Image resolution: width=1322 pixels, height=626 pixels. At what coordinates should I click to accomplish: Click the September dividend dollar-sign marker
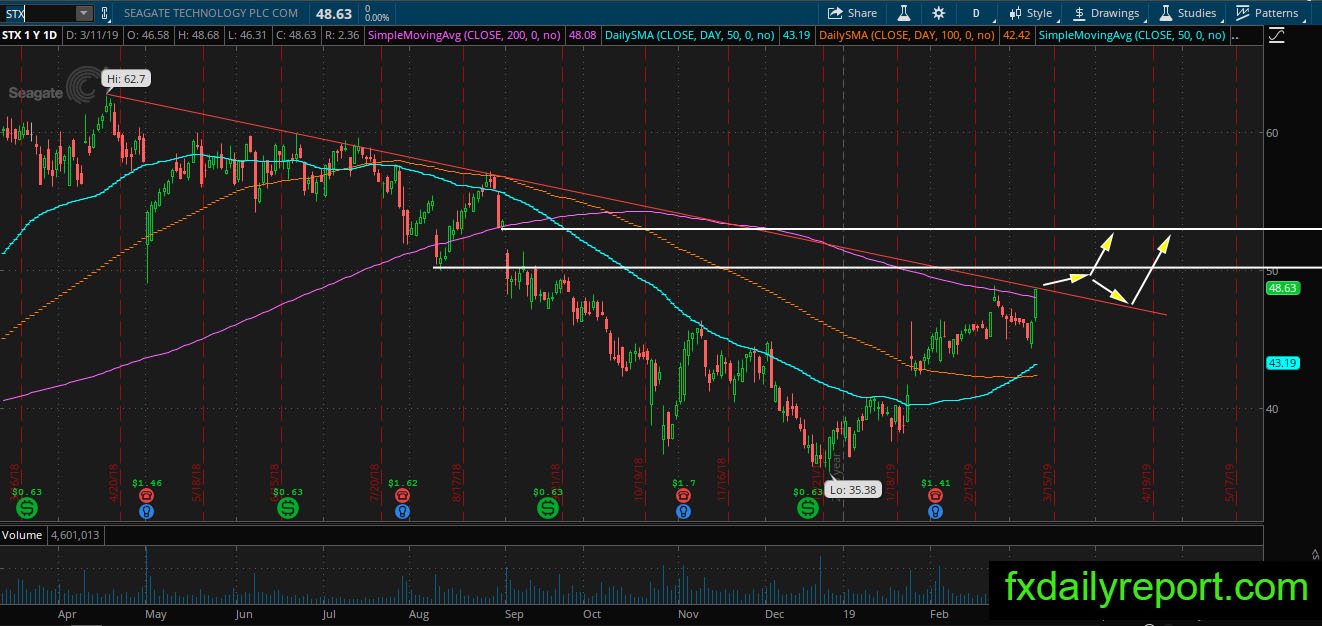coord(548,508)
